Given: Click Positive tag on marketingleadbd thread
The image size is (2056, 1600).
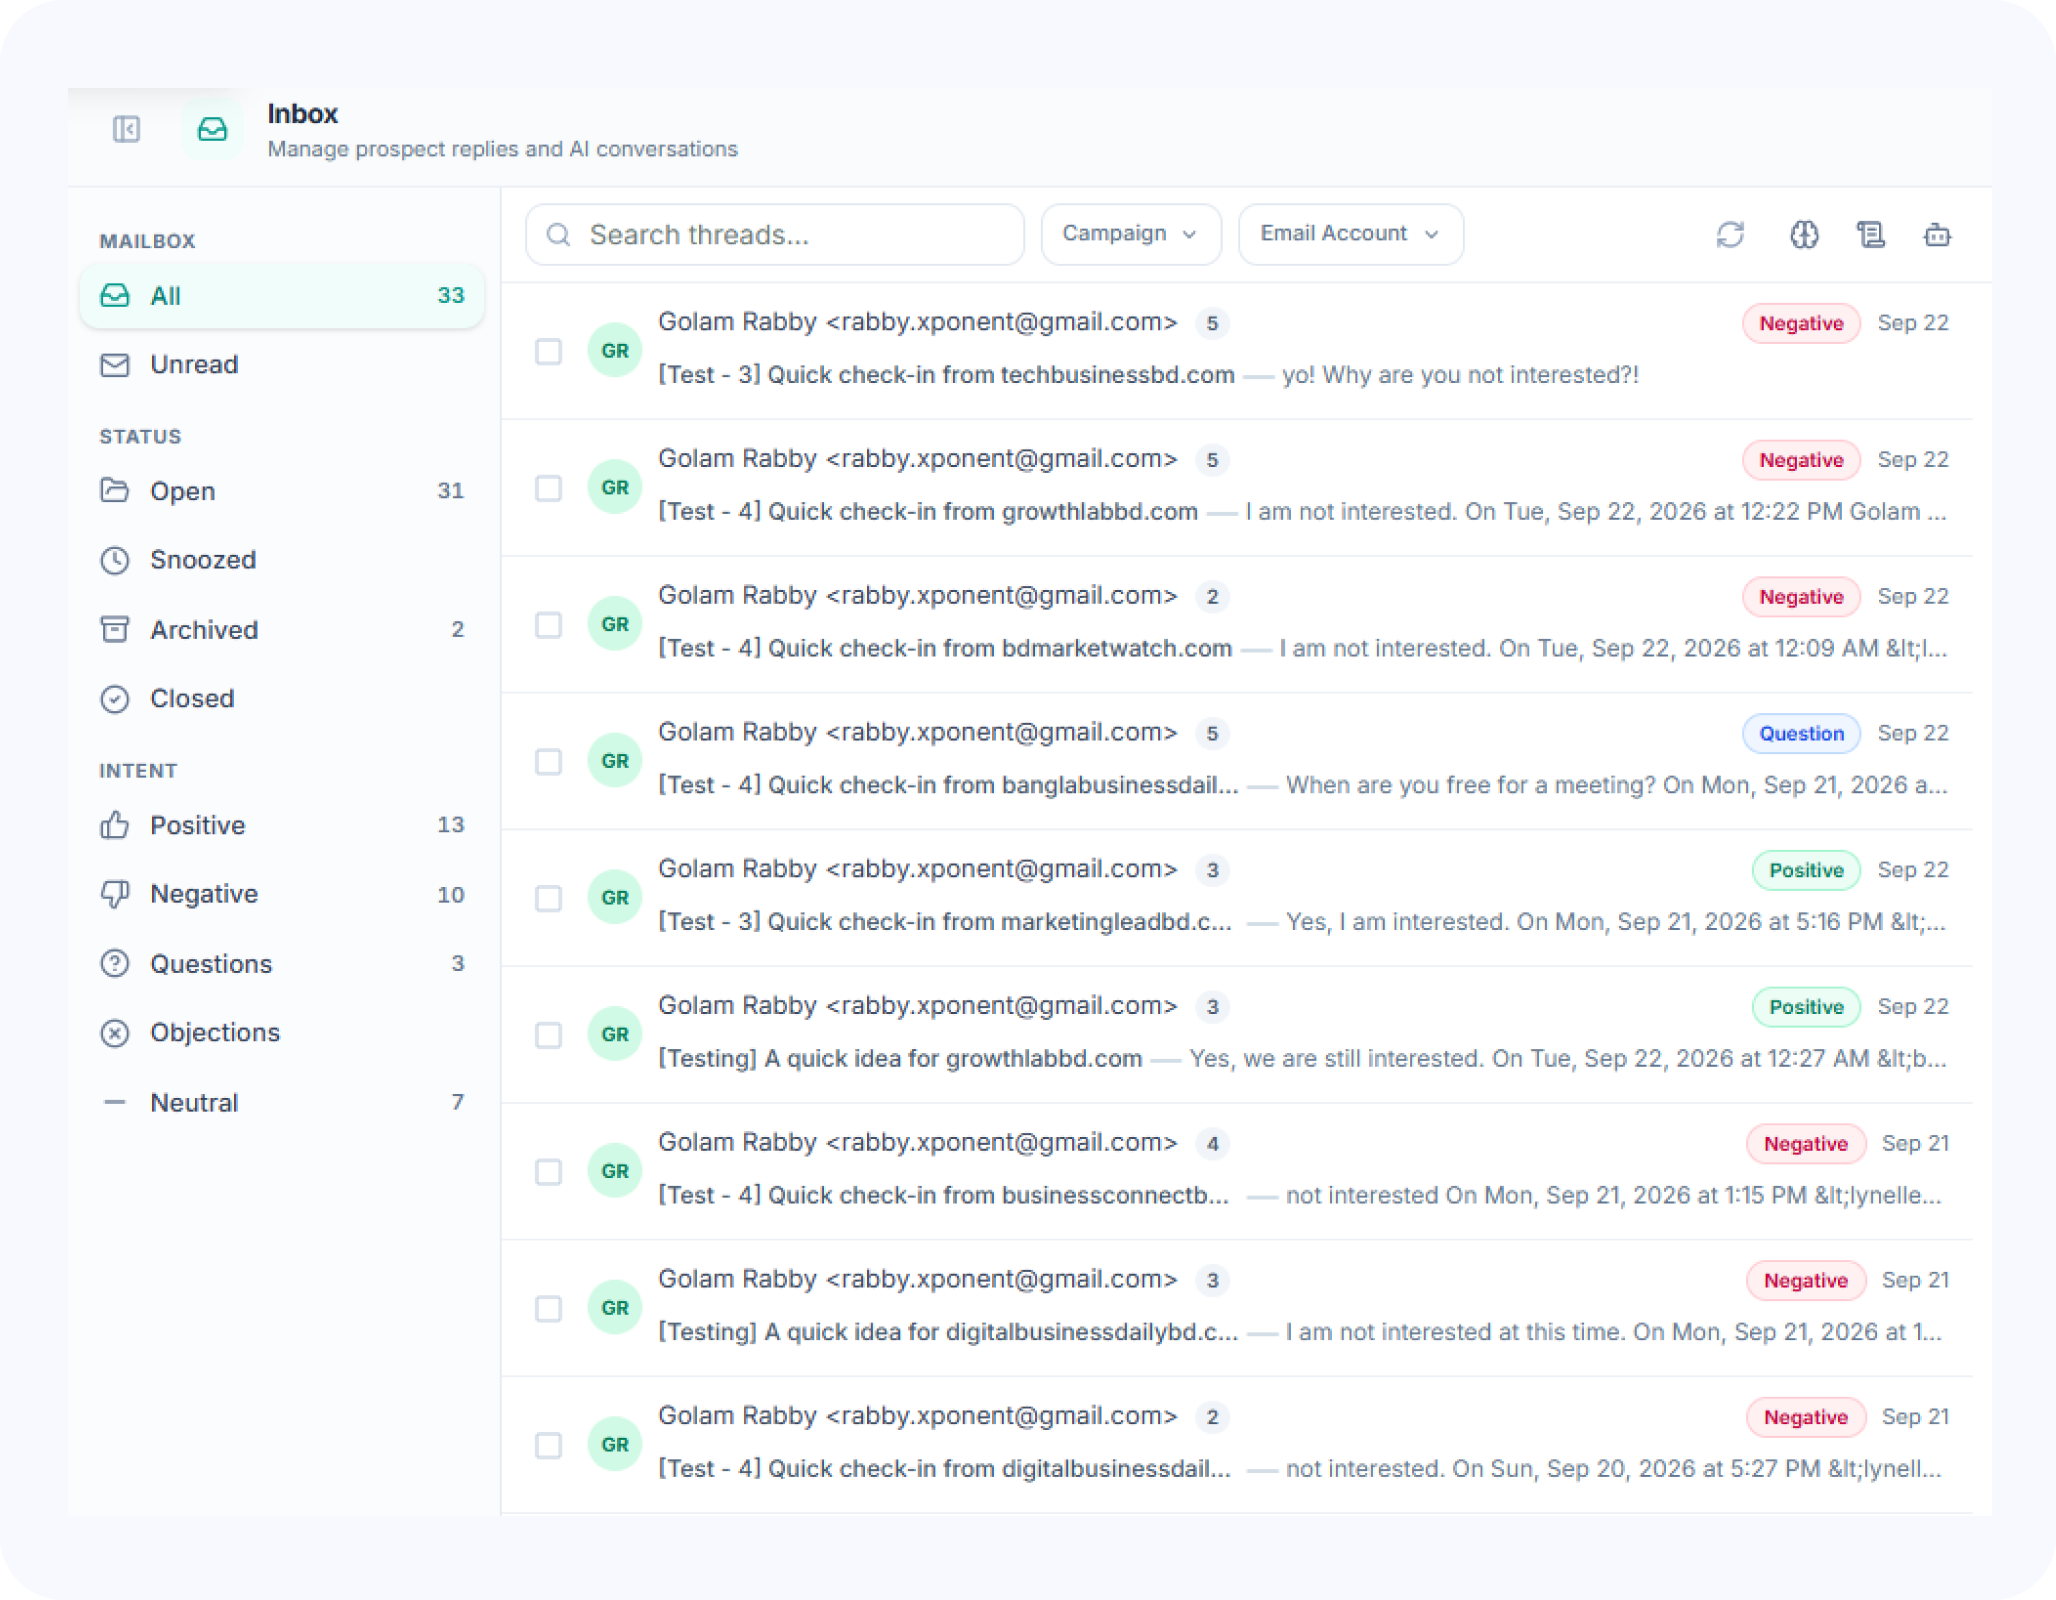Looking at the screenshot, I should click(1806, 870).
